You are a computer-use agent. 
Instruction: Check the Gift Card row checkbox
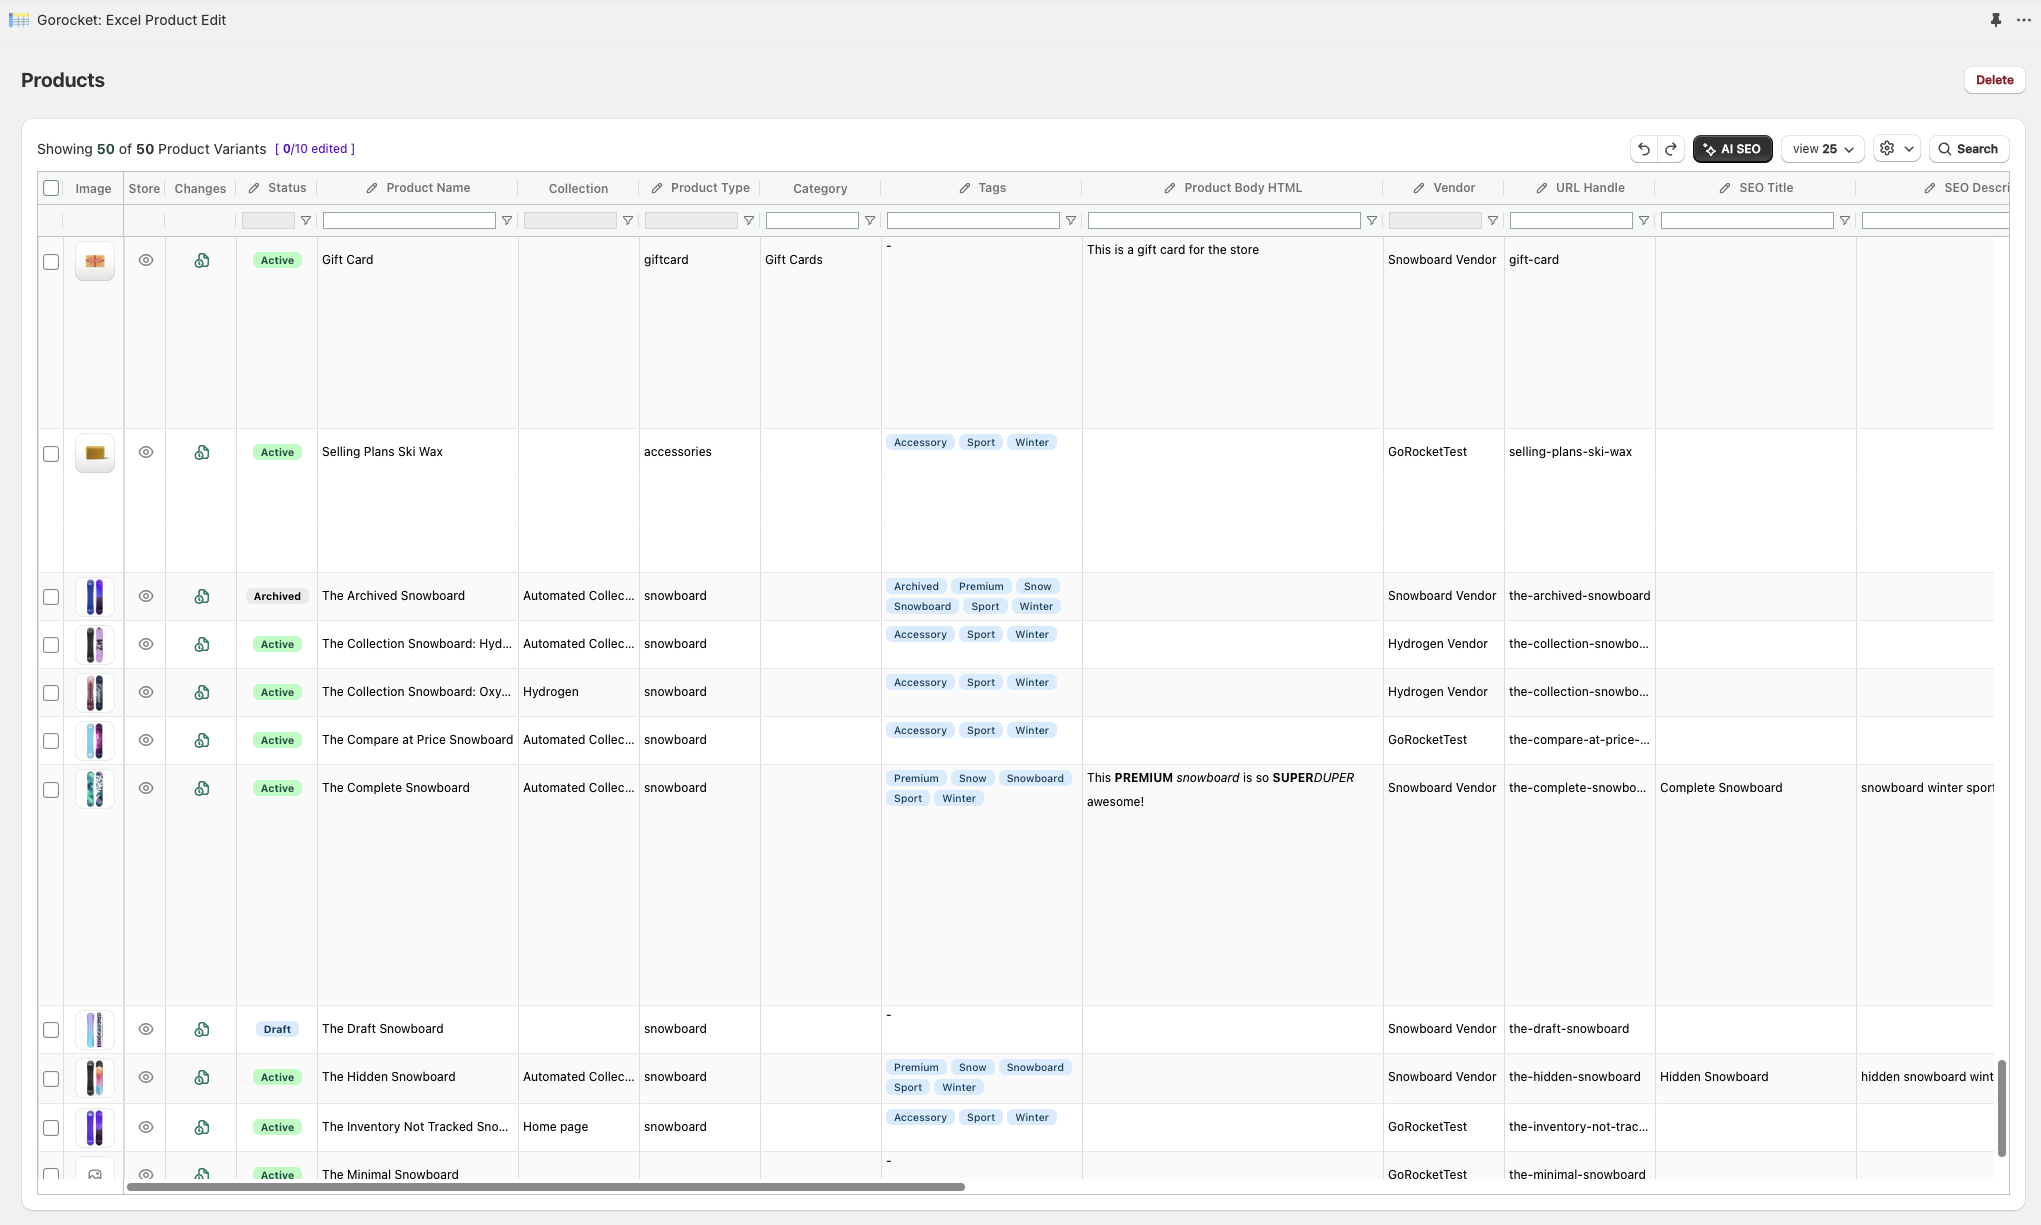click(x=51, y=262)
